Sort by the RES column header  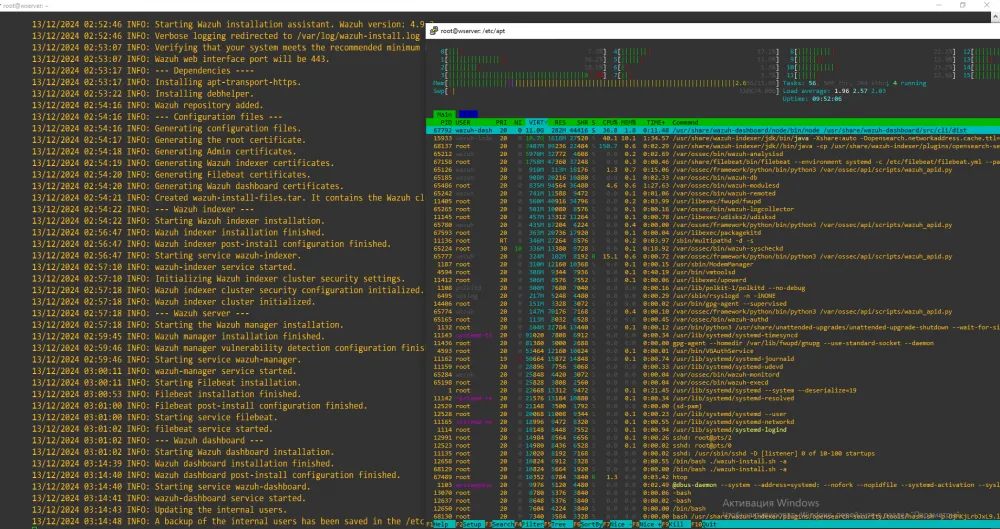click(560, 123)
